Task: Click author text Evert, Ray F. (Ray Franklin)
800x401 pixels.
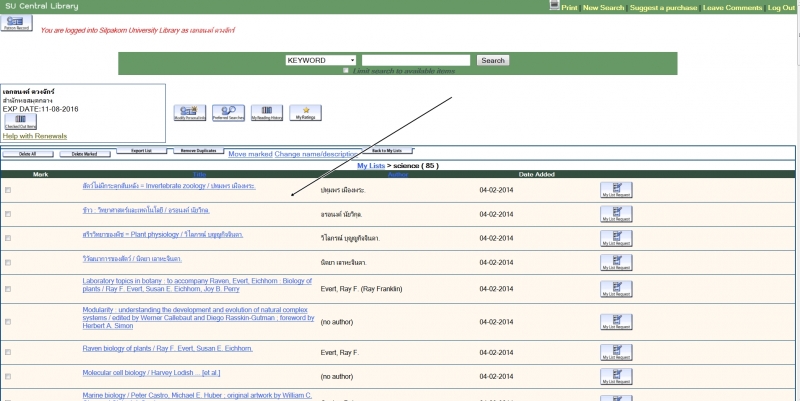Action: point(361,289)
